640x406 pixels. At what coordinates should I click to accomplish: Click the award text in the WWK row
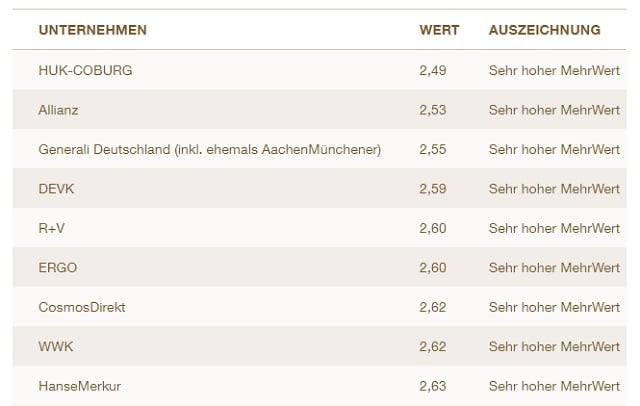(x=554, y=346)
